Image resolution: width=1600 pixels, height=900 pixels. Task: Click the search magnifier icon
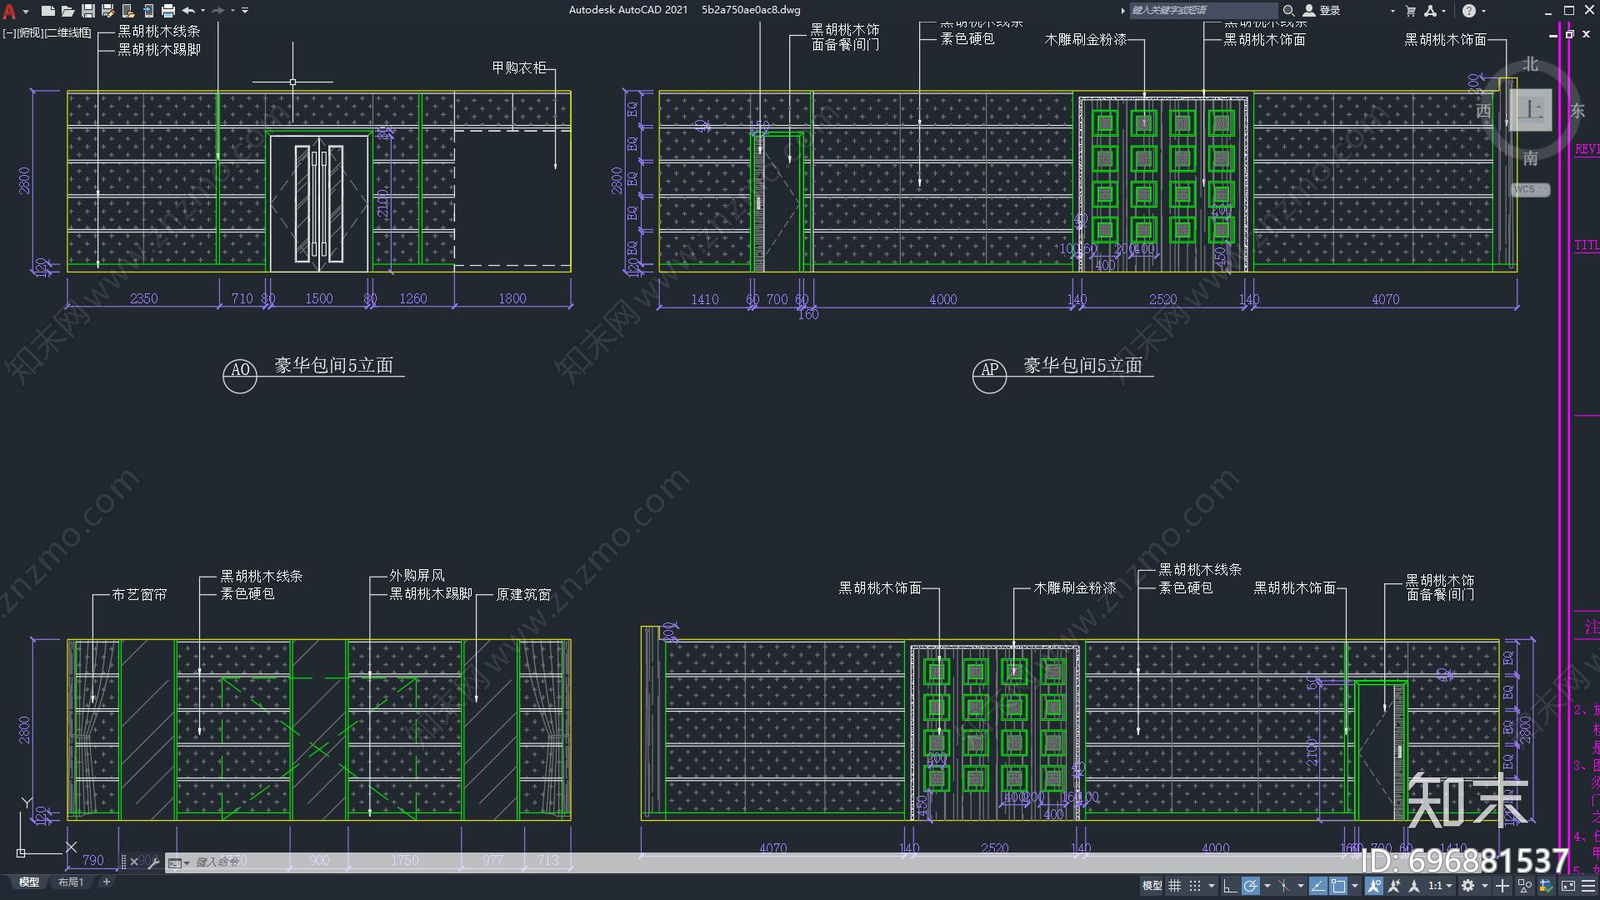(1289, 10)
